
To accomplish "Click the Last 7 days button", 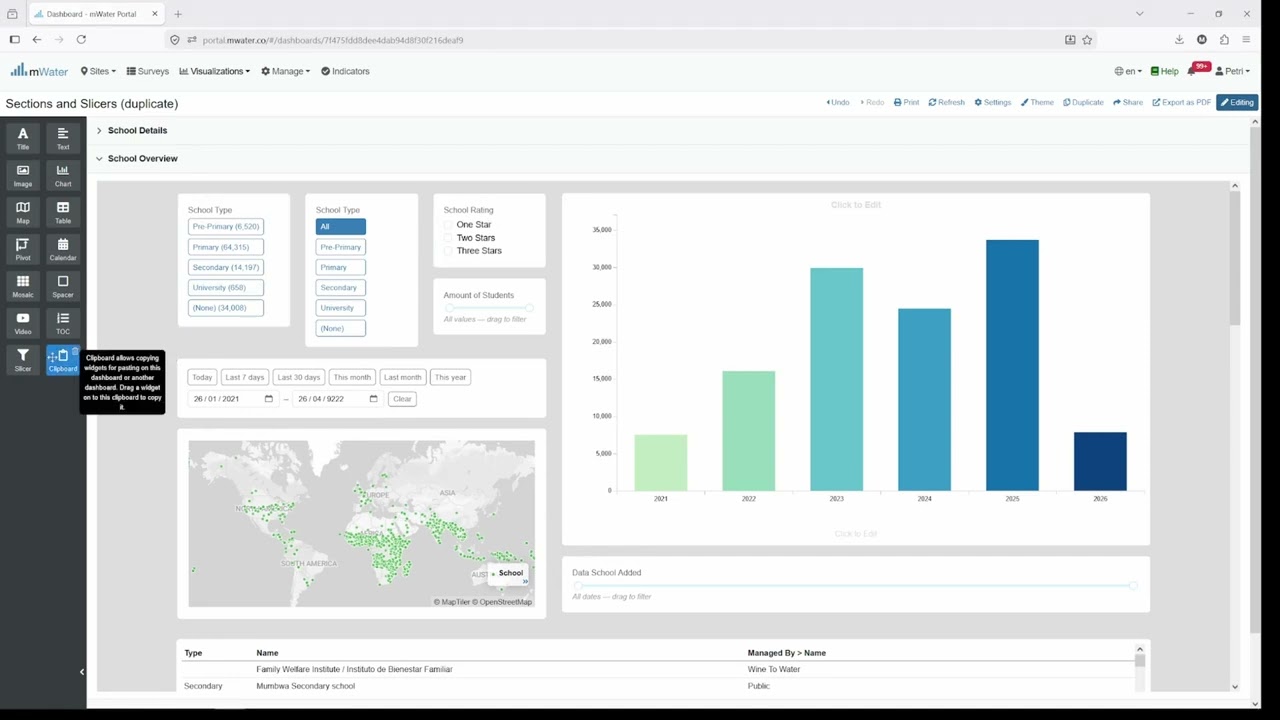I will pos(245,378).
